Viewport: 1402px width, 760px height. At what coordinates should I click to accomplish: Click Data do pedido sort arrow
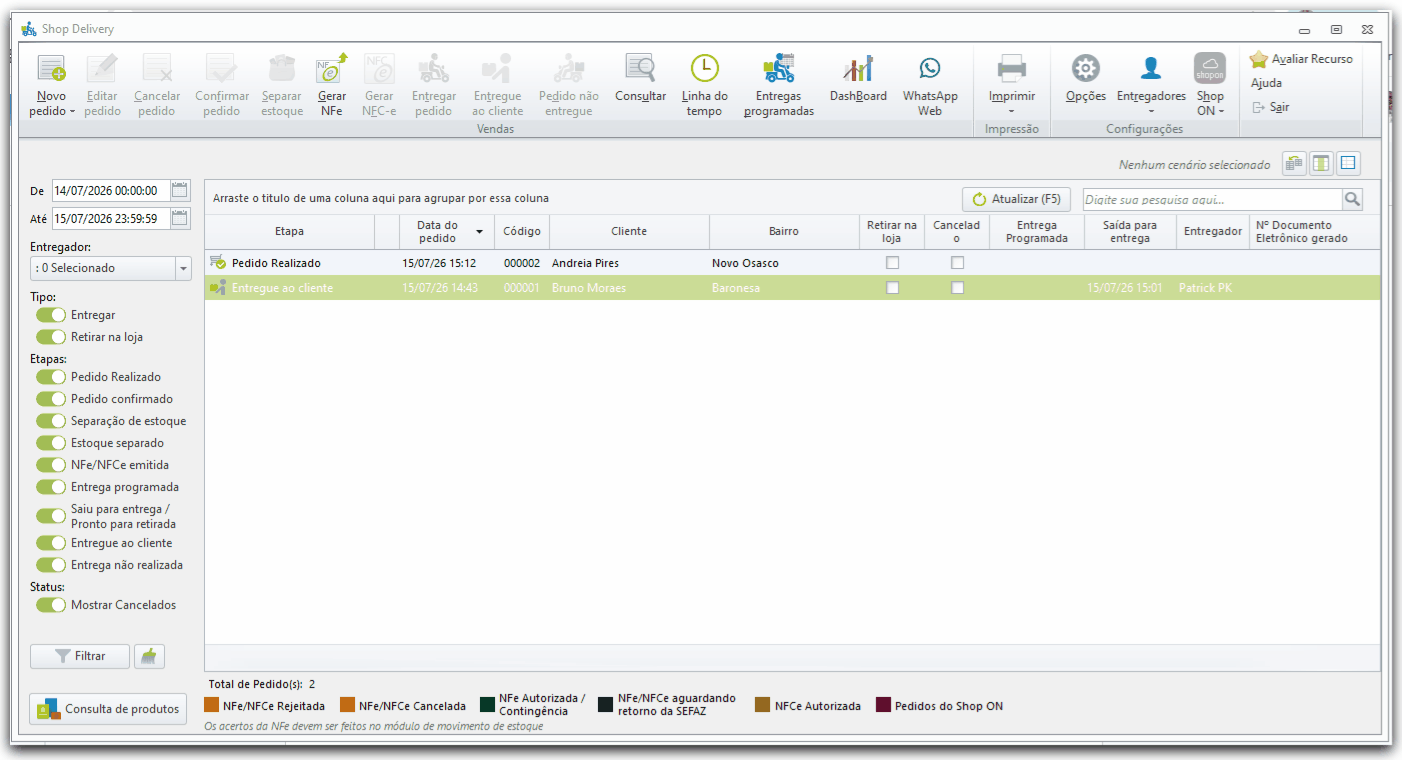pyautogui.click(x=479, y=232)
